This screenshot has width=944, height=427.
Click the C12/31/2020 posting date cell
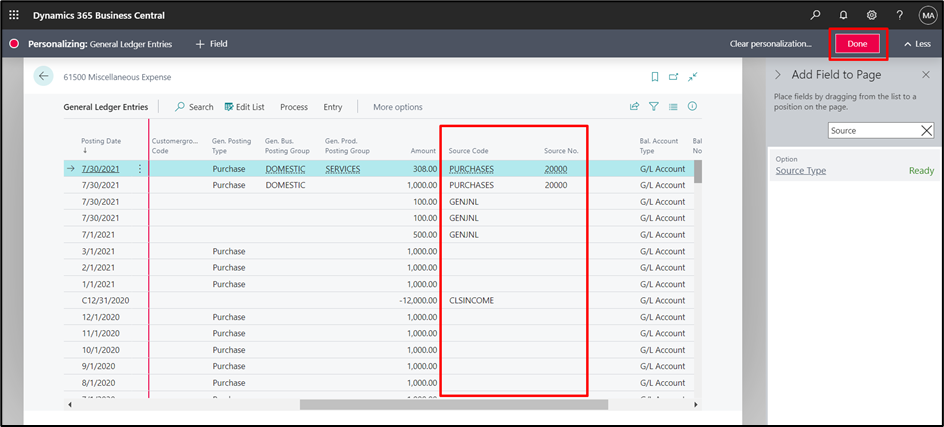(105, 301)
